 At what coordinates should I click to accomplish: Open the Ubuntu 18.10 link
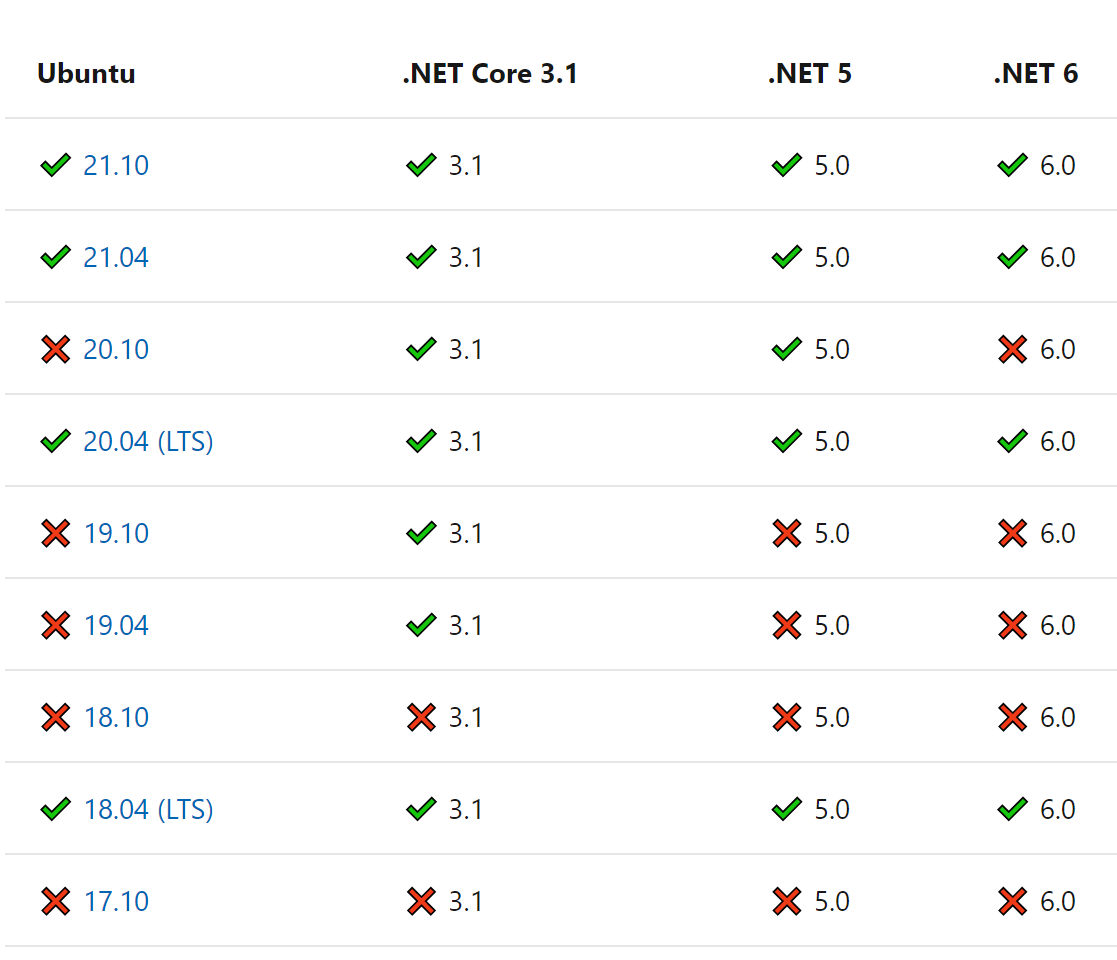pos(116,717)
